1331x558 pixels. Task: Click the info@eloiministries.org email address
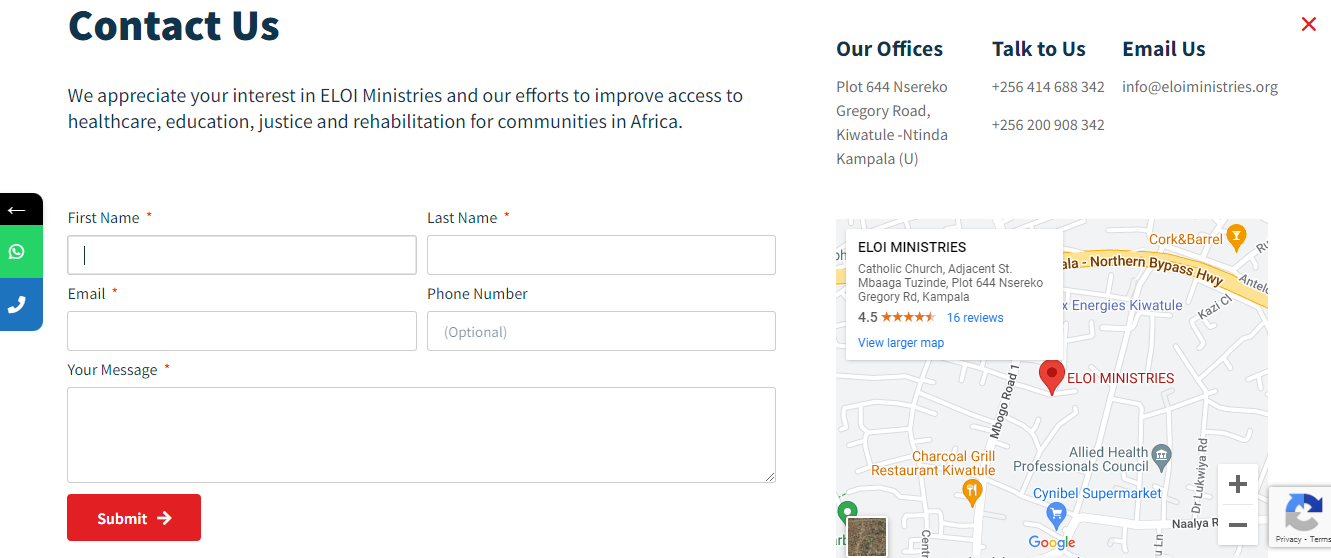(1200, 87)
